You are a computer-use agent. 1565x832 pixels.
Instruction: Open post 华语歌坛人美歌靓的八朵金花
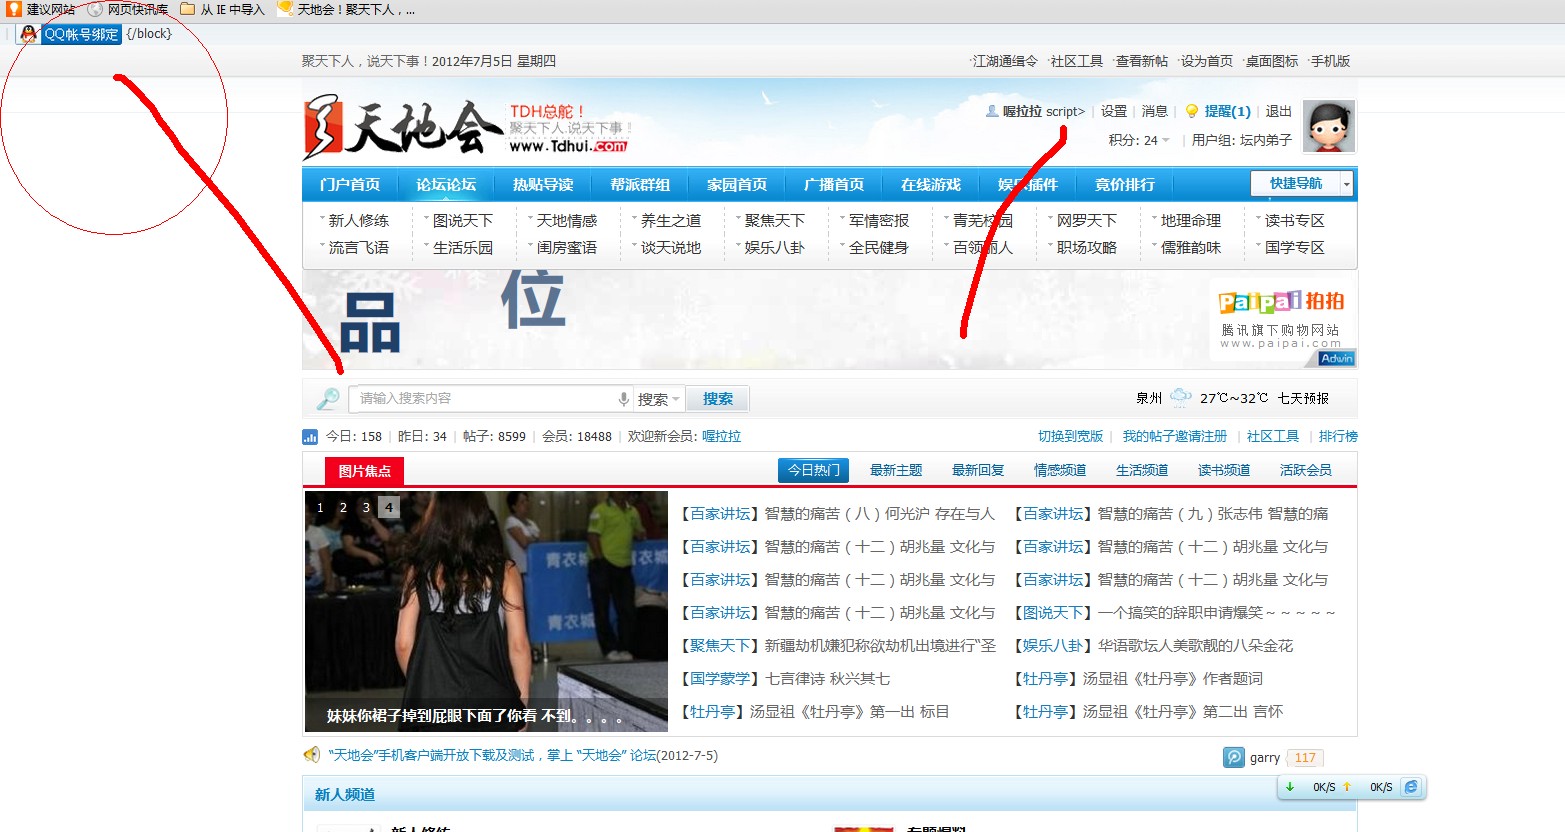1195,646
